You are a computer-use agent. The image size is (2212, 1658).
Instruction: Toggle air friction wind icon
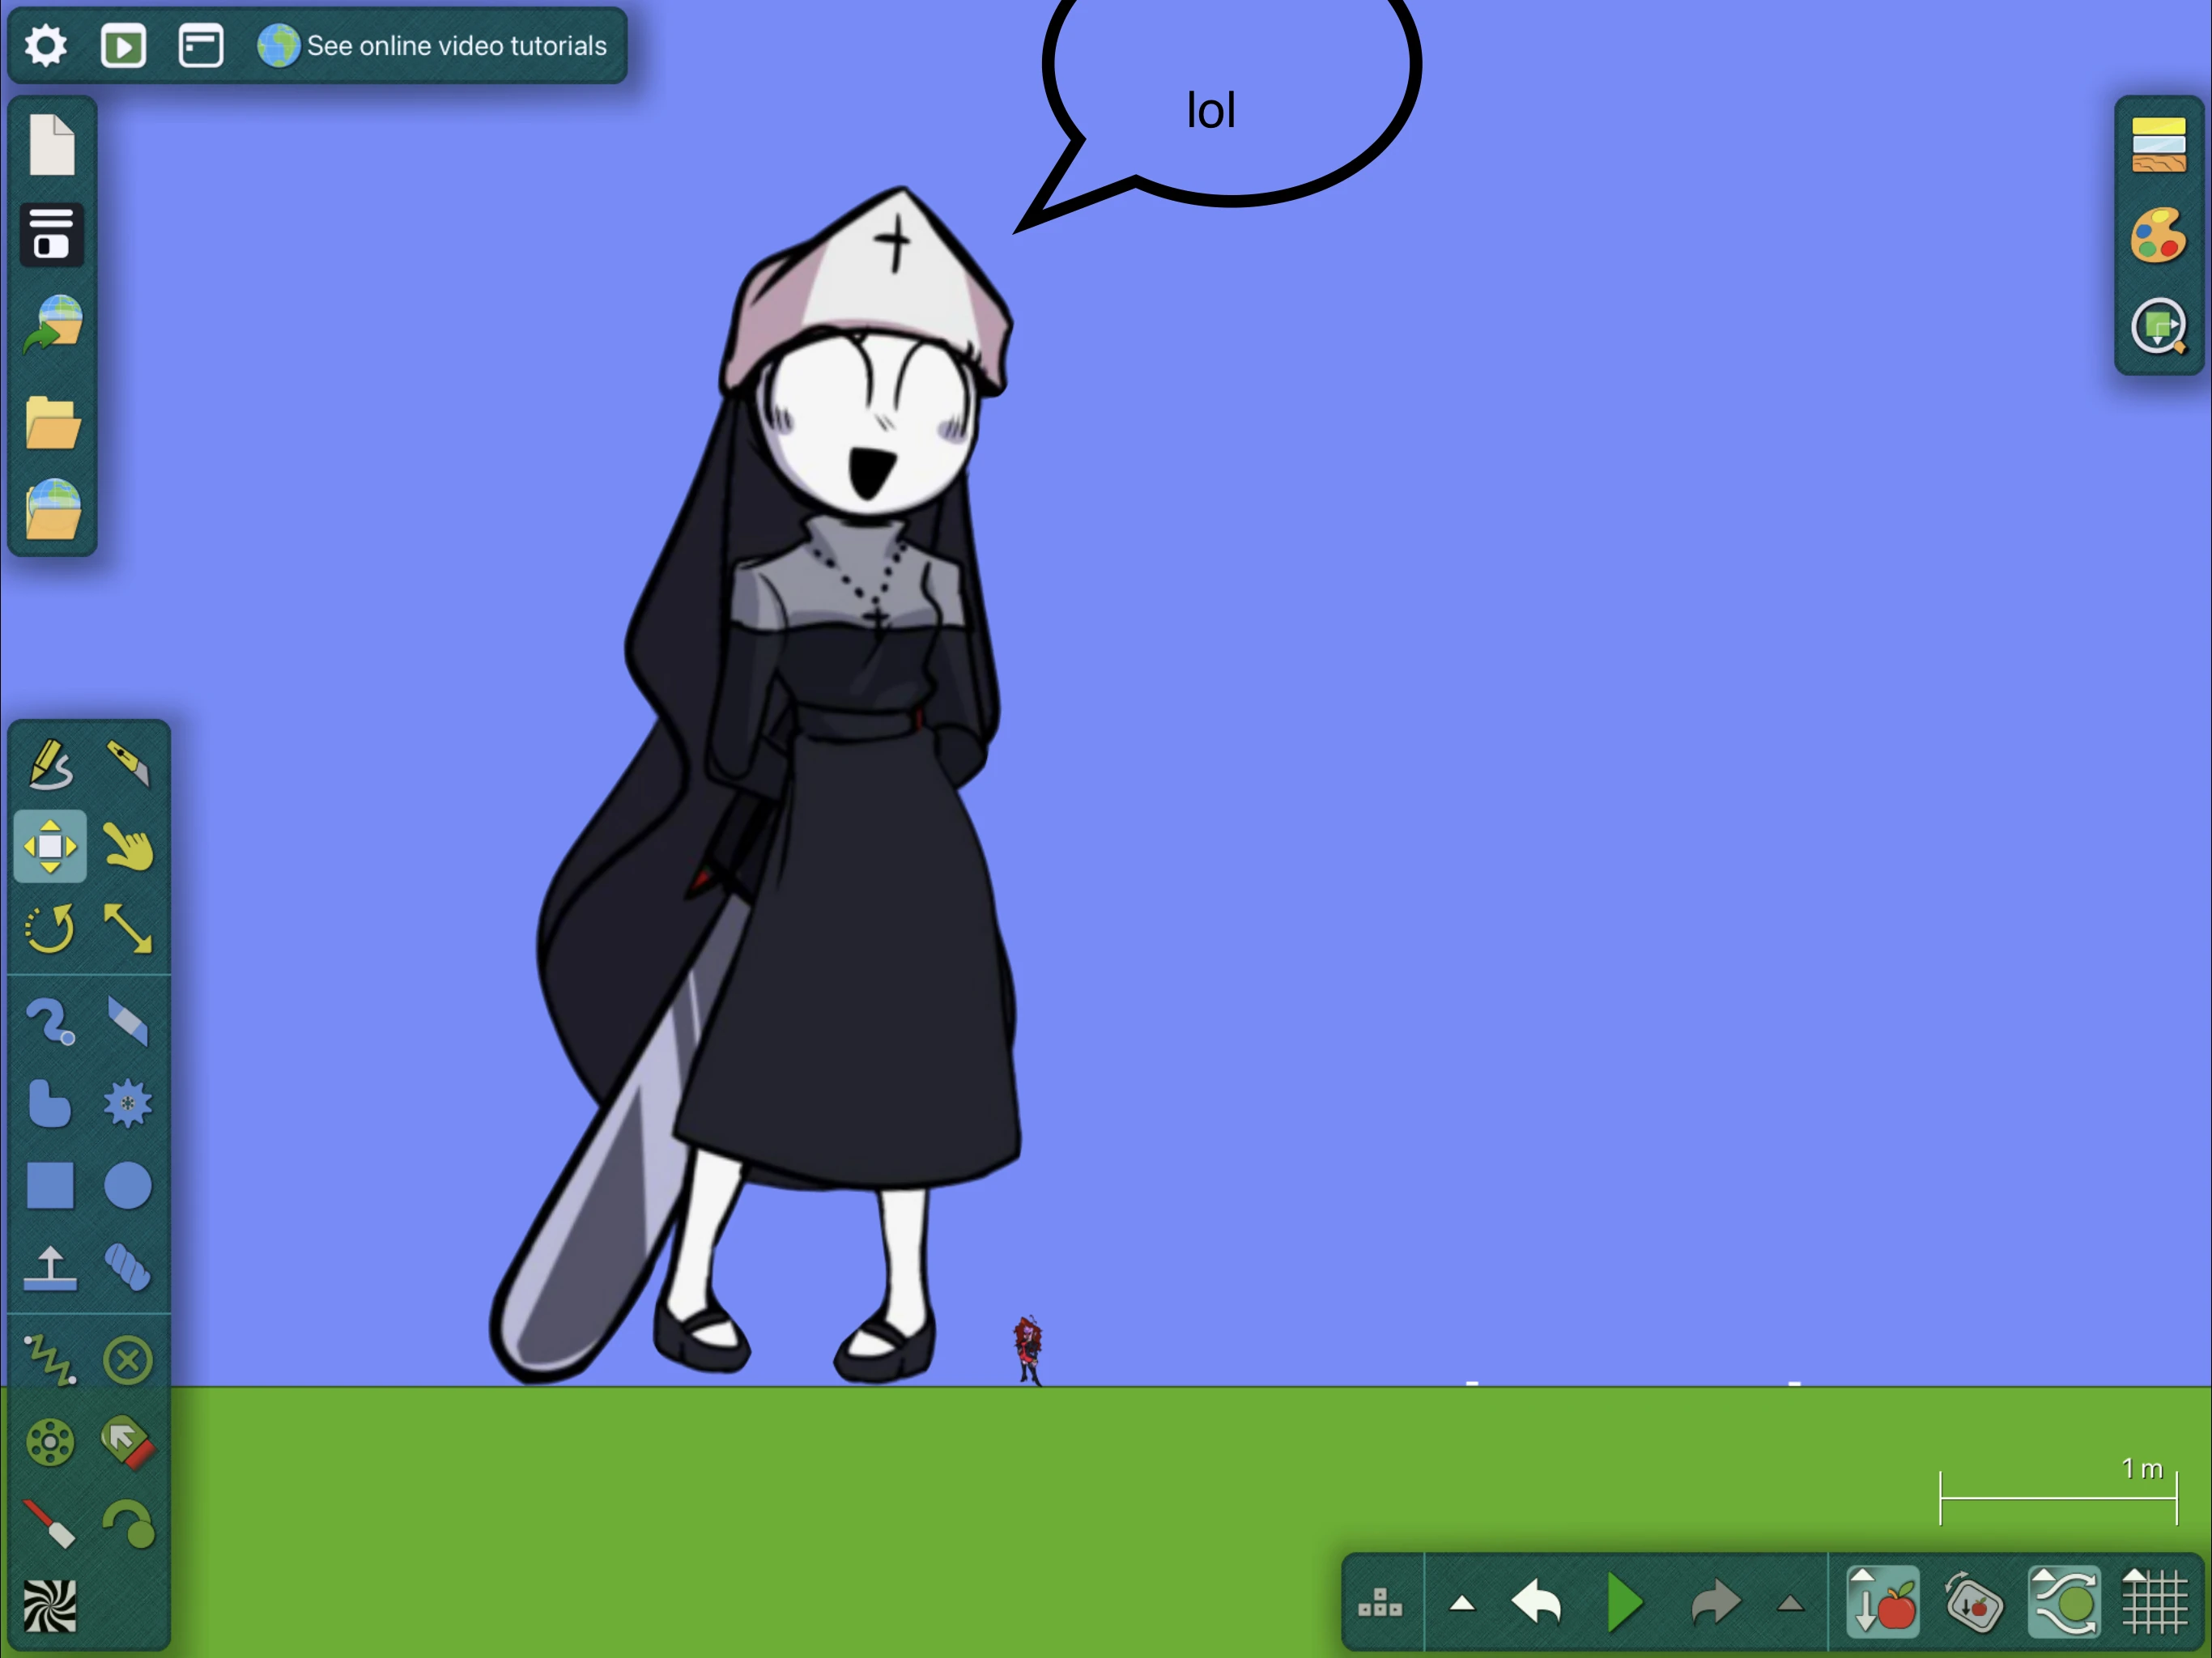coord(2064,1603)
